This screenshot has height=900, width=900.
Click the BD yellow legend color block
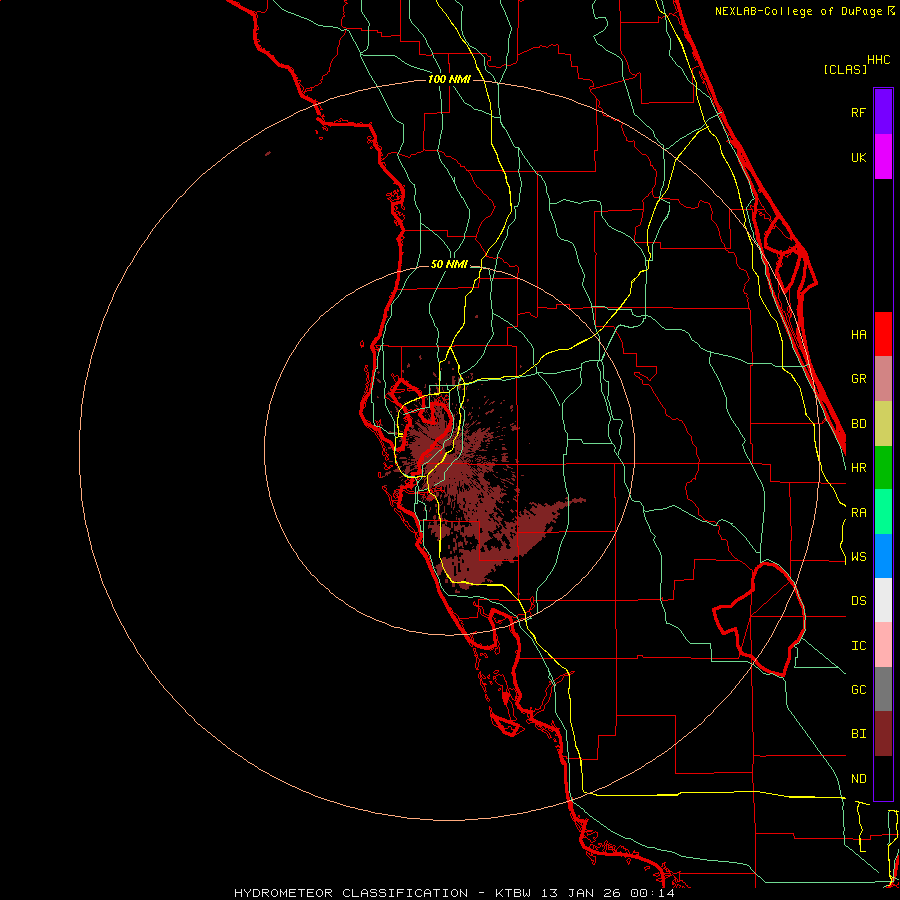[x=883, y=423]
